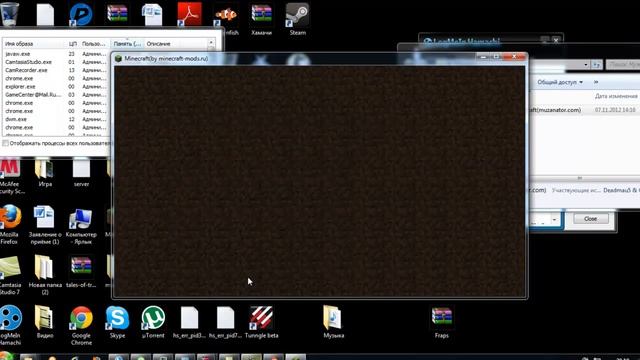This screenshot has width=640, height=360.
Task: Sort Explorer files by Дата изменения
Action: 616,96
